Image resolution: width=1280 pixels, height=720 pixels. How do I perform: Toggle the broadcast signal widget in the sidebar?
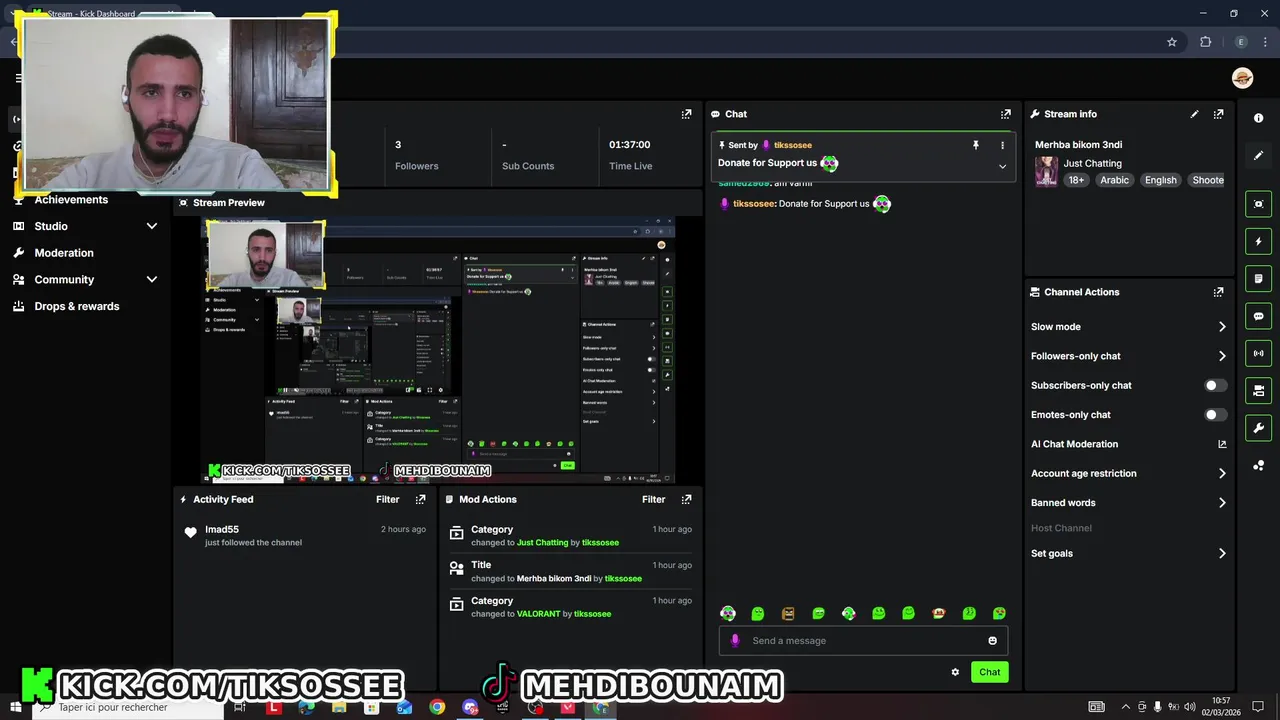pos(1258,353)
